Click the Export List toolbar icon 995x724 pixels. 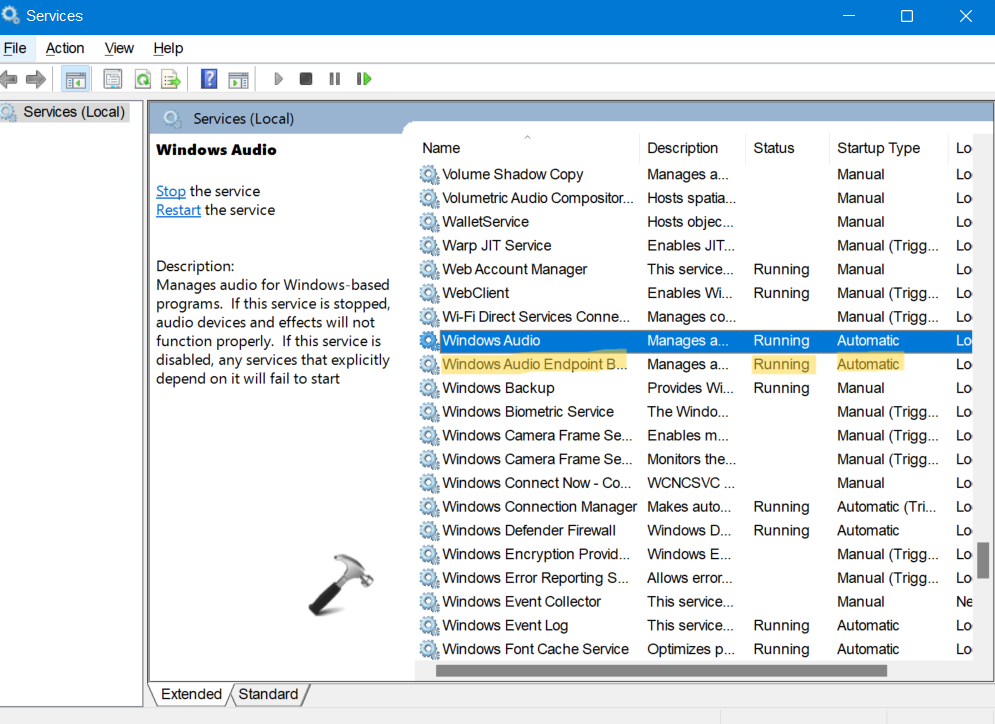click(x=171, y=79)
